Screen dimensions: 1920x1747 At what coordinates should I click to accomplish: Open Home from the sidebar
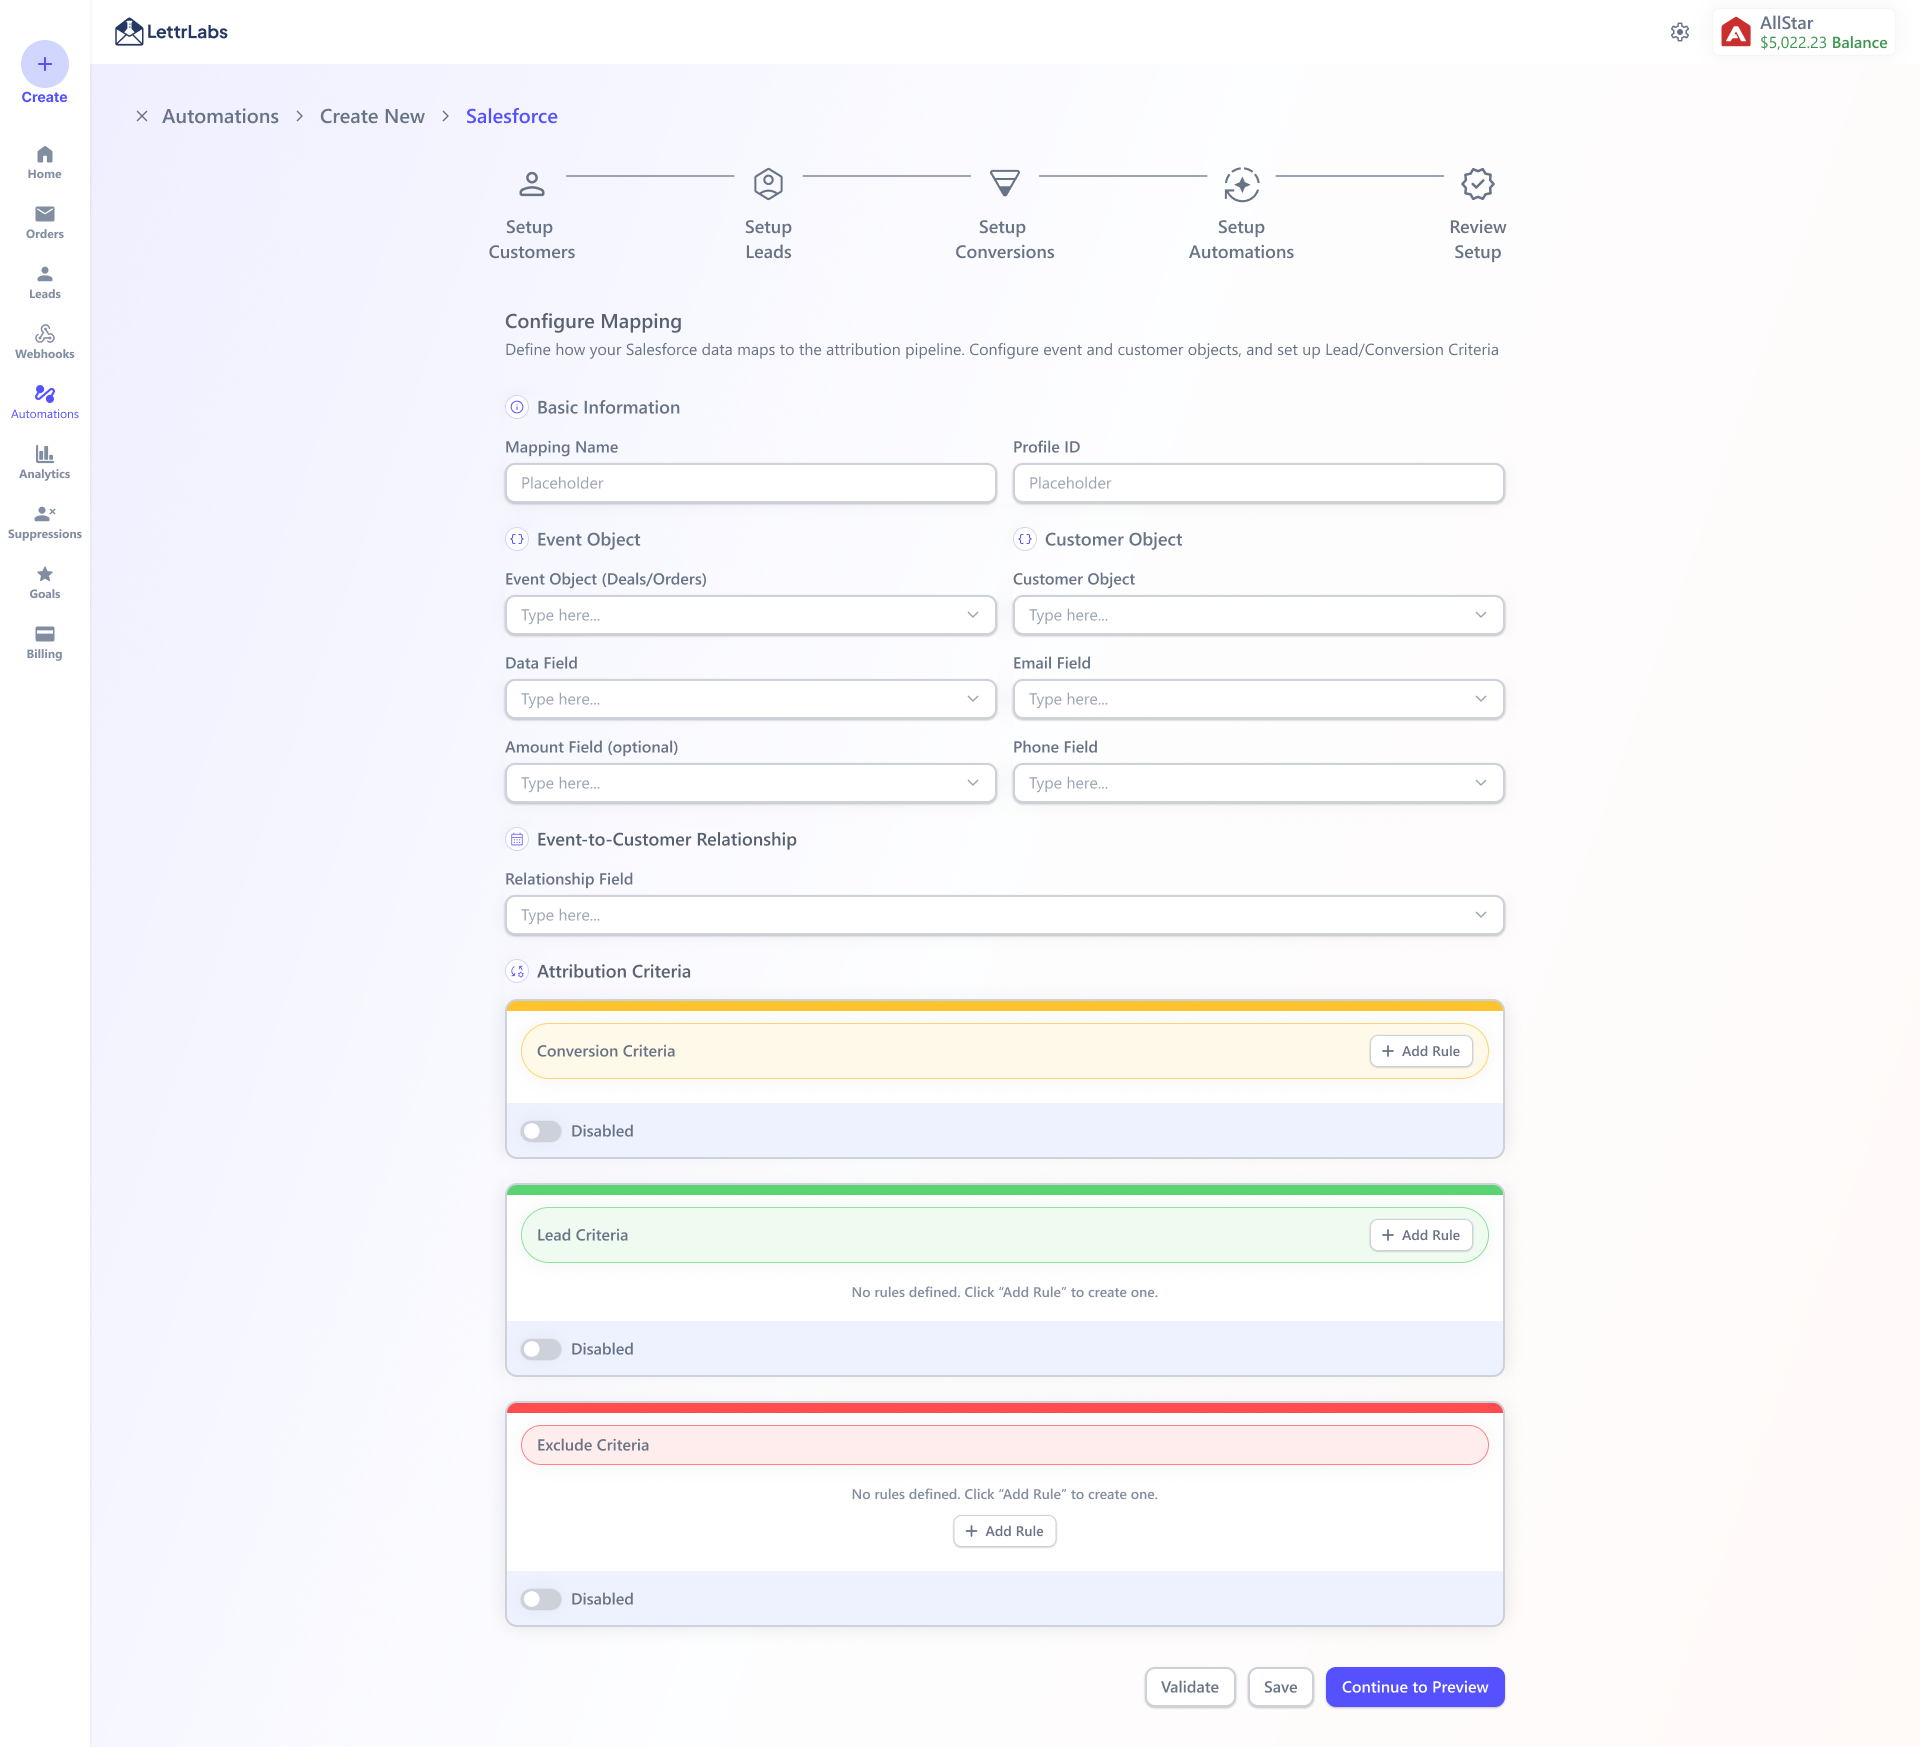pos(44,162)
